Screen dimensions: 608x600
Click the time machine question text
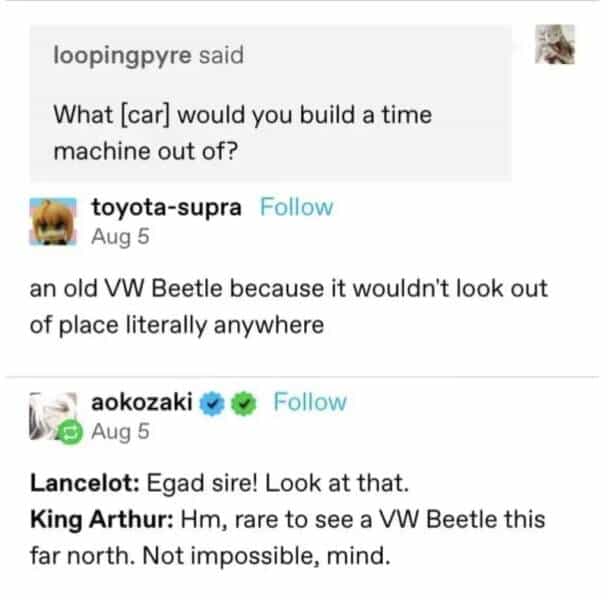(x=242, y=131)
